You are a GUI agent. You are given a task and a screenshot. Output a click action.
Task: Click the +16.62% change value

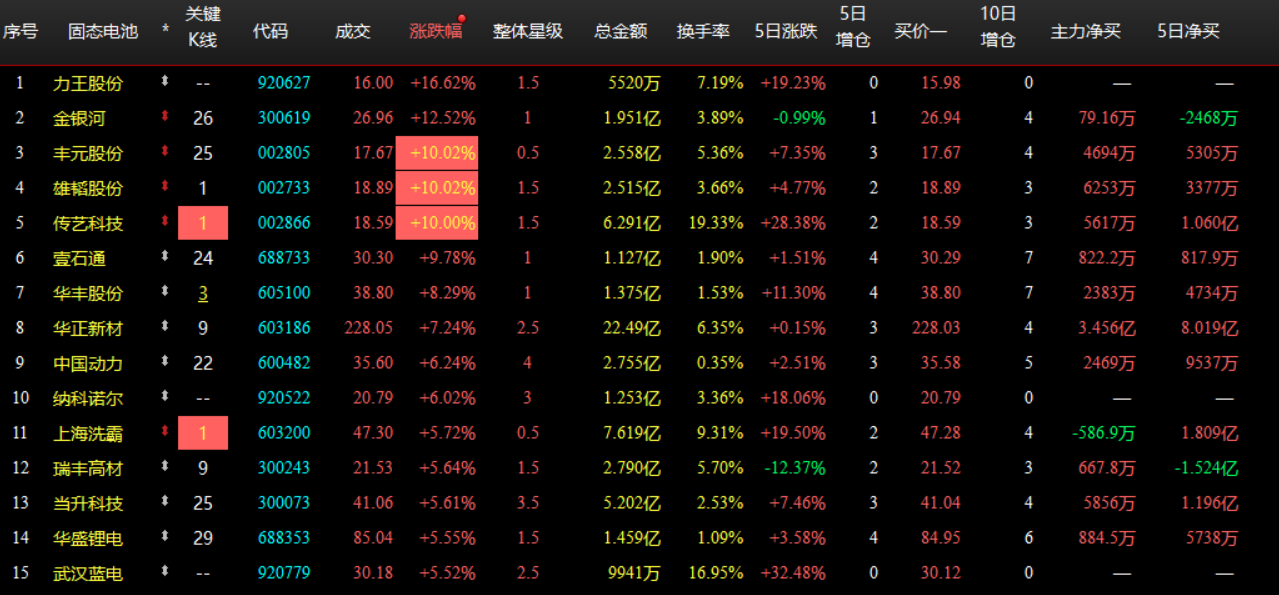[x=443, y=83]
